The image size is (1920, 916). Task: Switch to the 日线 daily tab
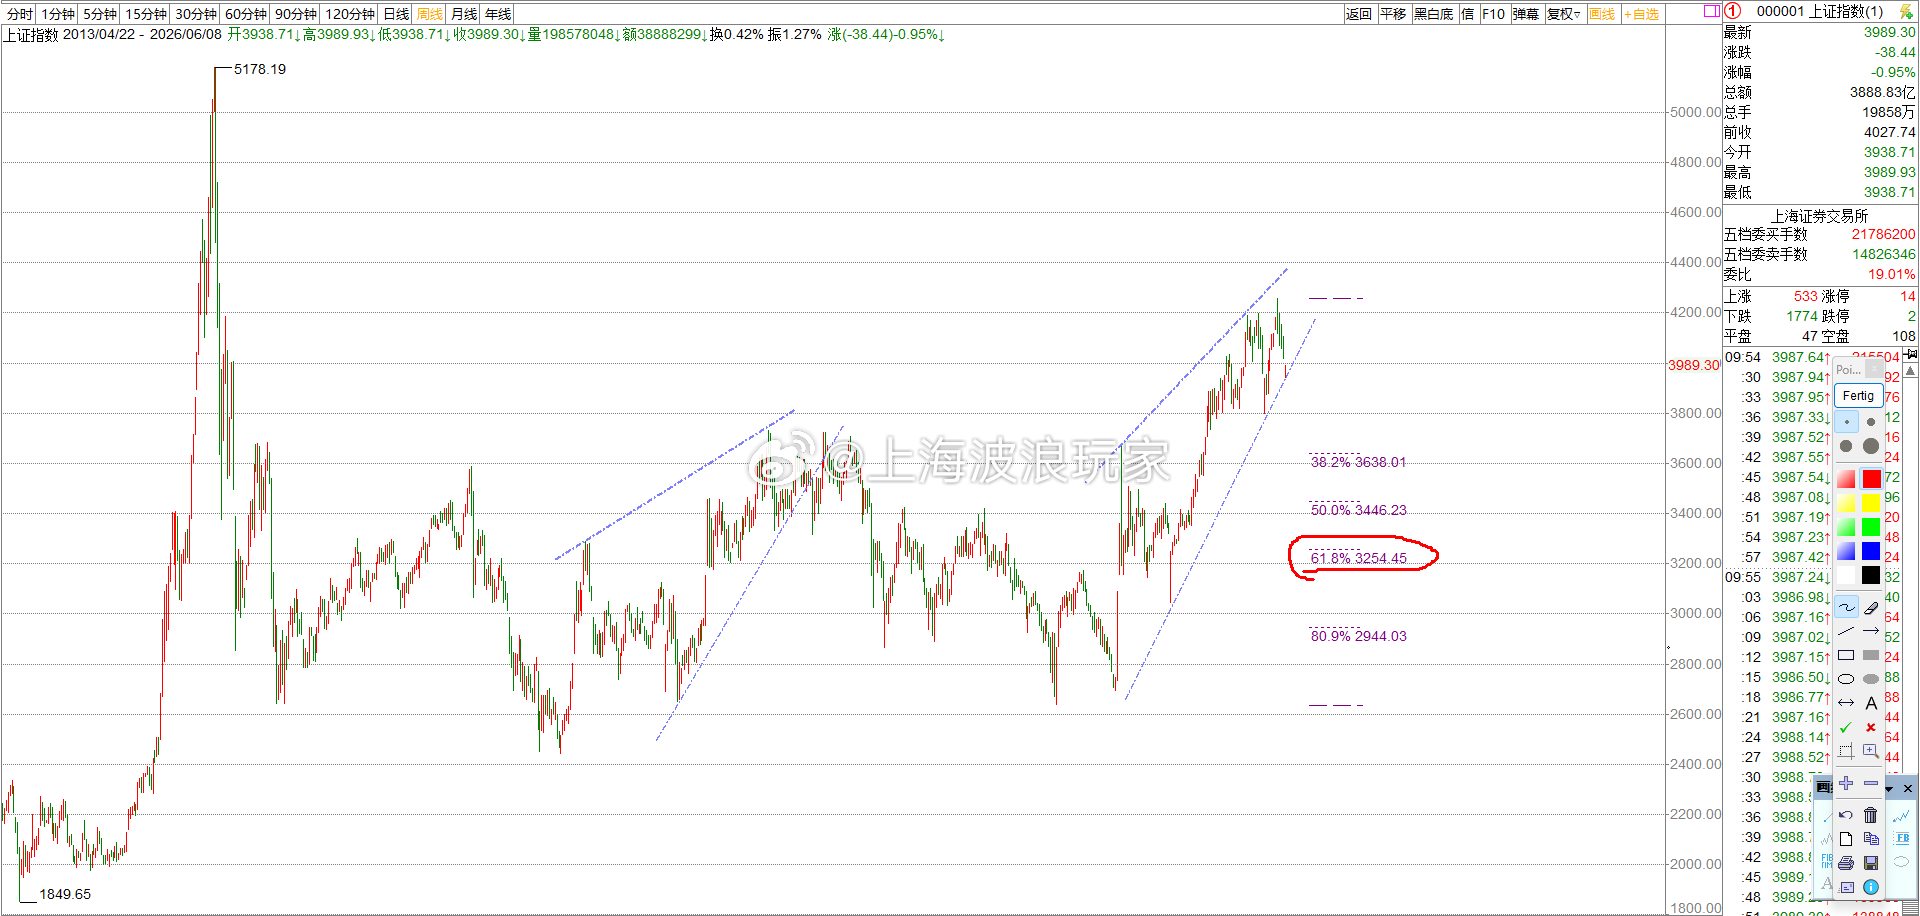pos(396,14)
